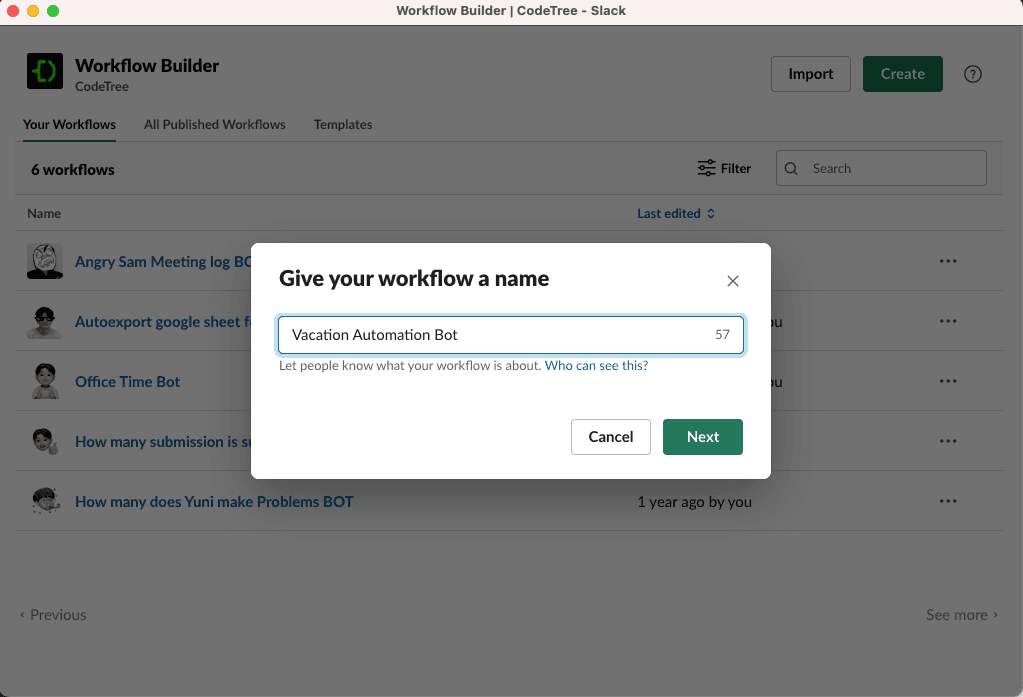Image resolution: width=1023 pixels, height=697 pixels.
Task: Click Next to continue workflow creation
Action: point(703,437)
